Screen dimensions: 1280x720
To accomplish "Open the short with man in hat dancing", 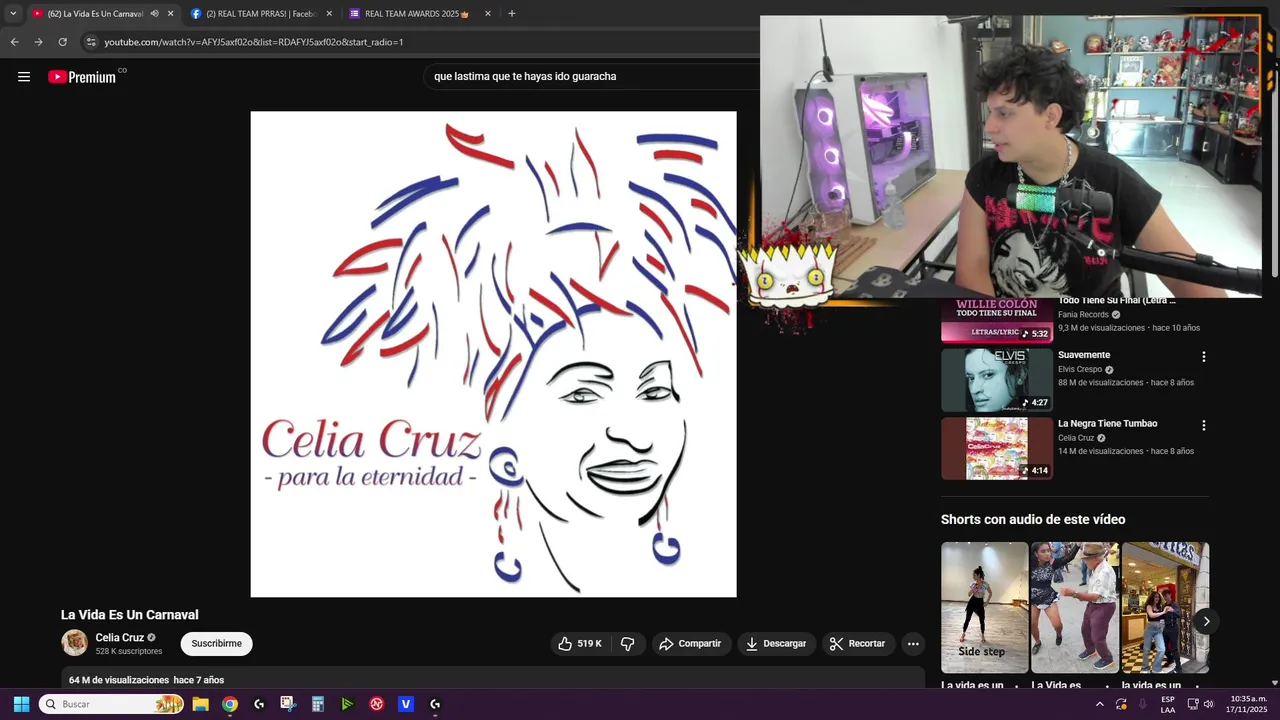I will [x=1075, y=607].
